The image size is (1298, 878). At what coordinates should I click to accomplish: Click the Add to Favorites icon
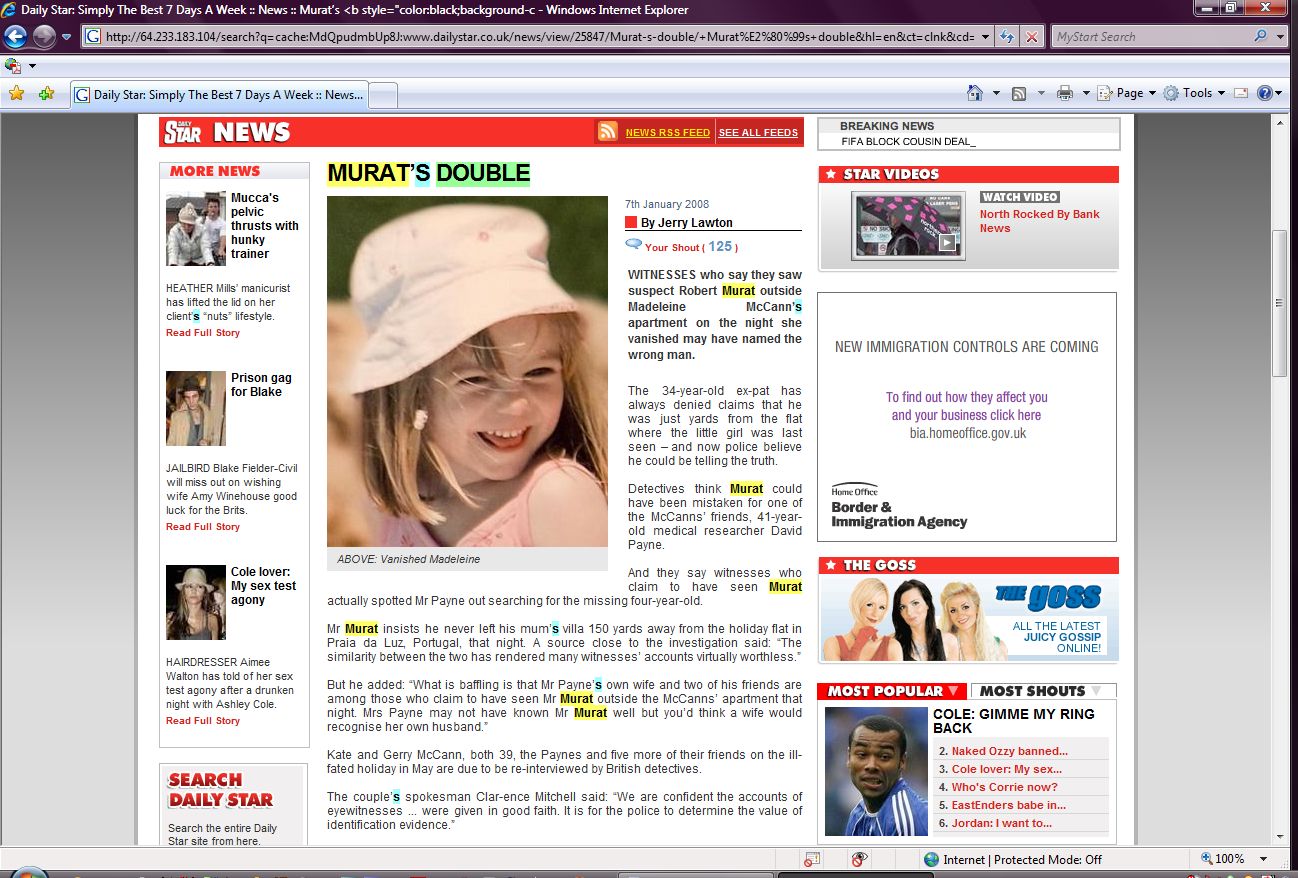point(46,94)
